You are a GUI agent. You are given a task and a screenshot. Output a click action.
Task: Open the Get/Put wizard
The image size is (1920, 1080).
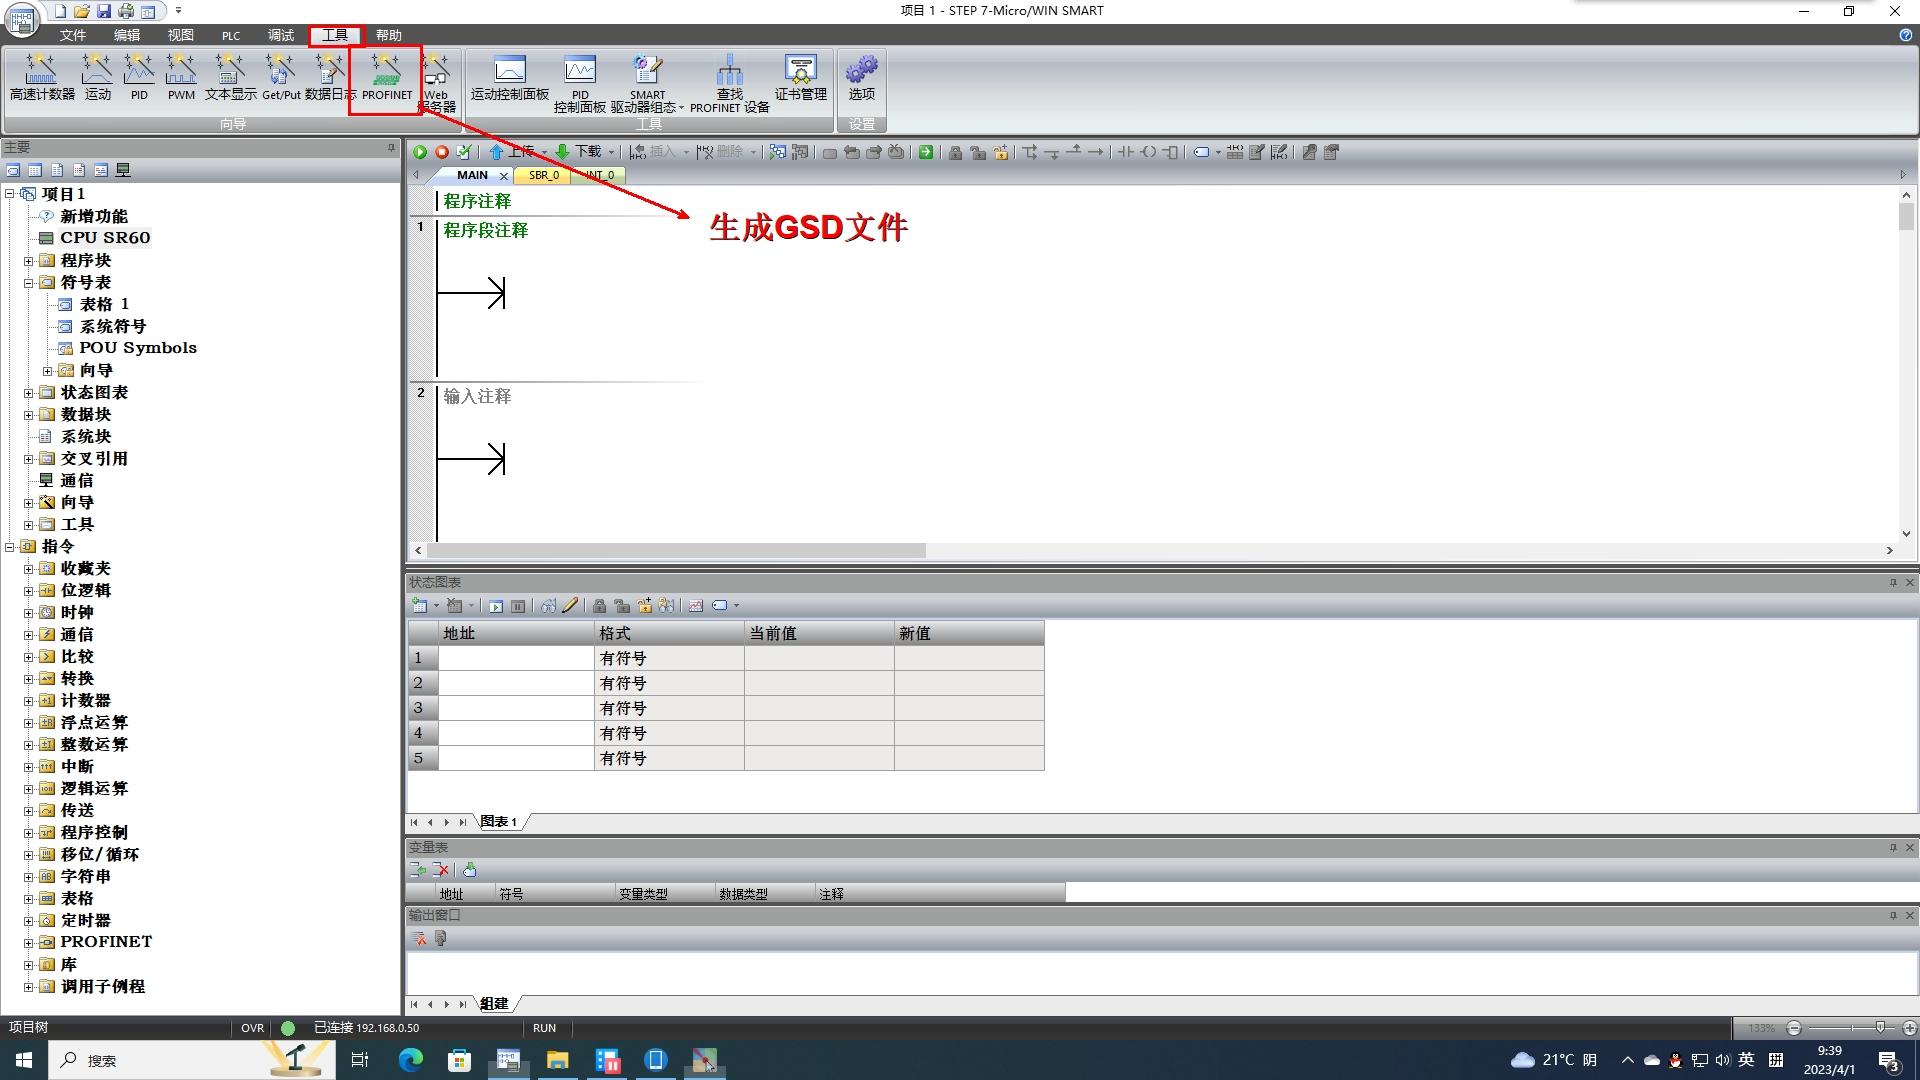click(x=281, y=77)
